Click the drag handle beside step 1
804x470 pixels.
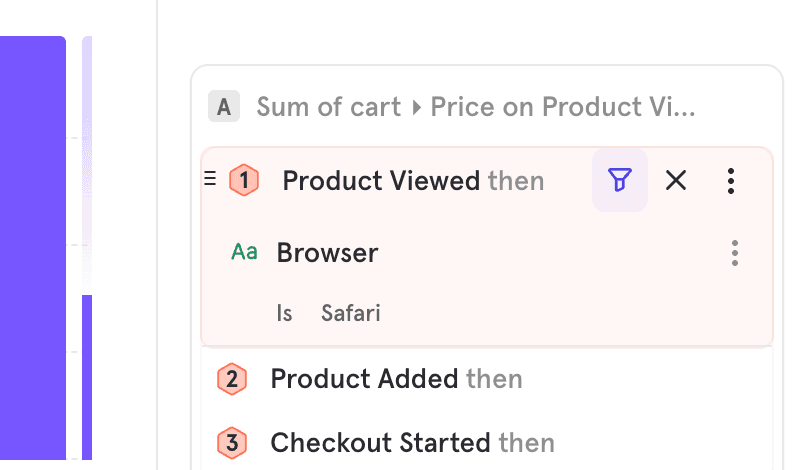pos(210,179)
